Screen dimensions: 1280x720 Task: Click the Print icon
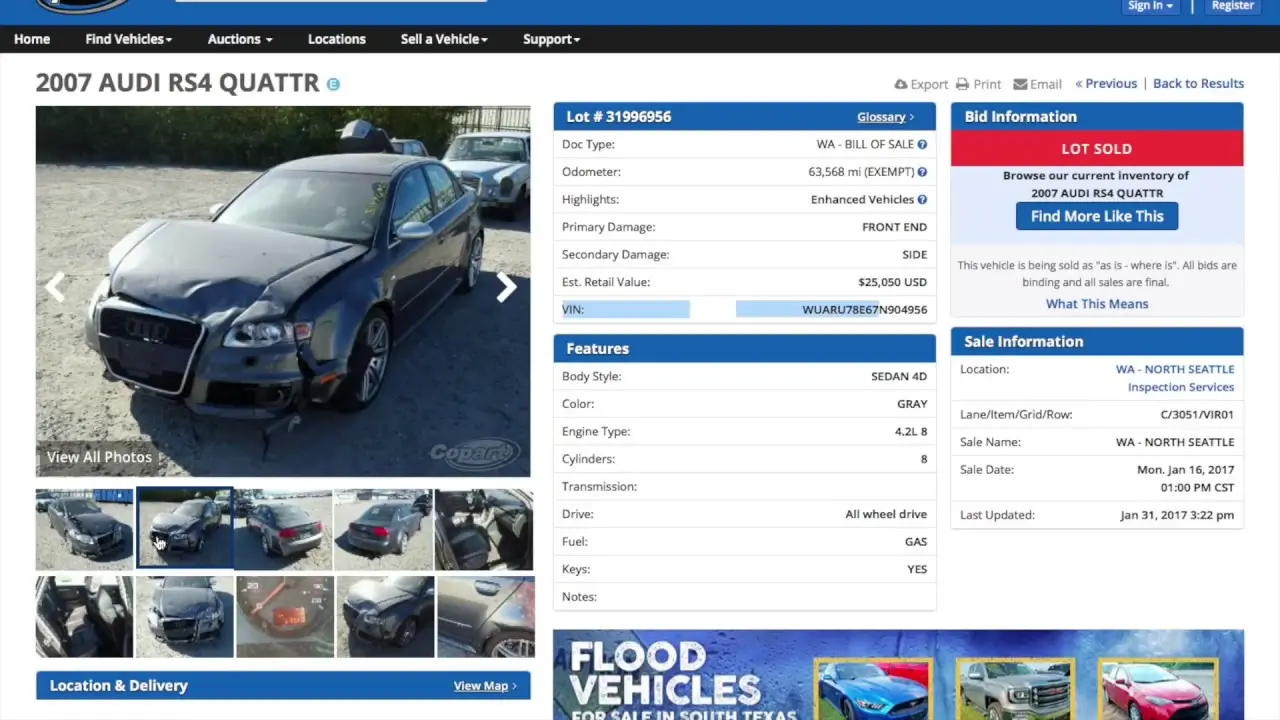pos(962,84)
